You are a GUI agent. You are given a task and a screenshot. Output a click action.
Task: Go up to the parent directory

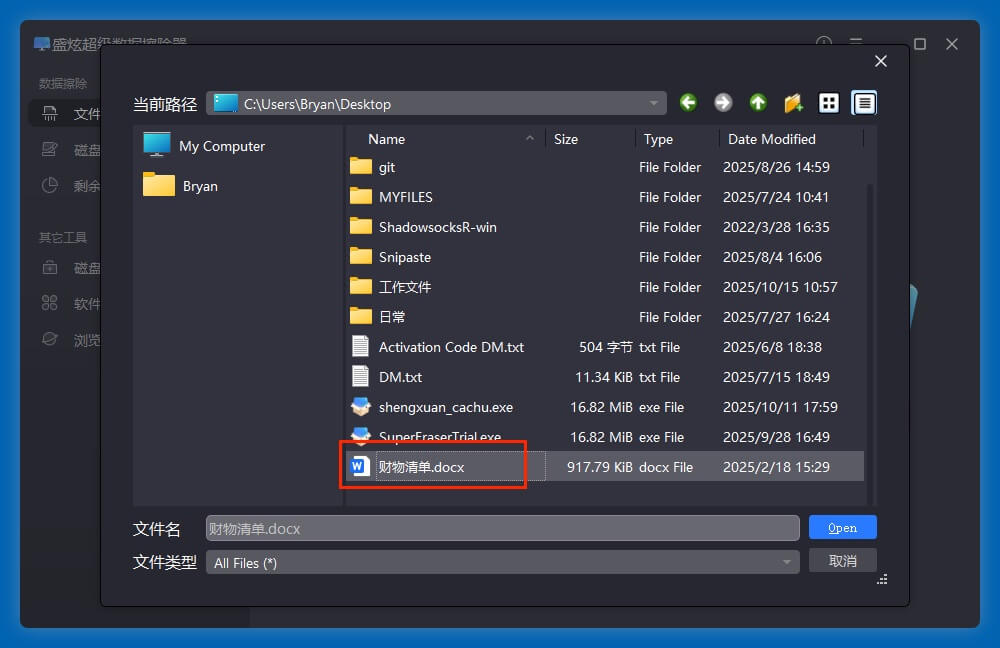coord(758,103)
